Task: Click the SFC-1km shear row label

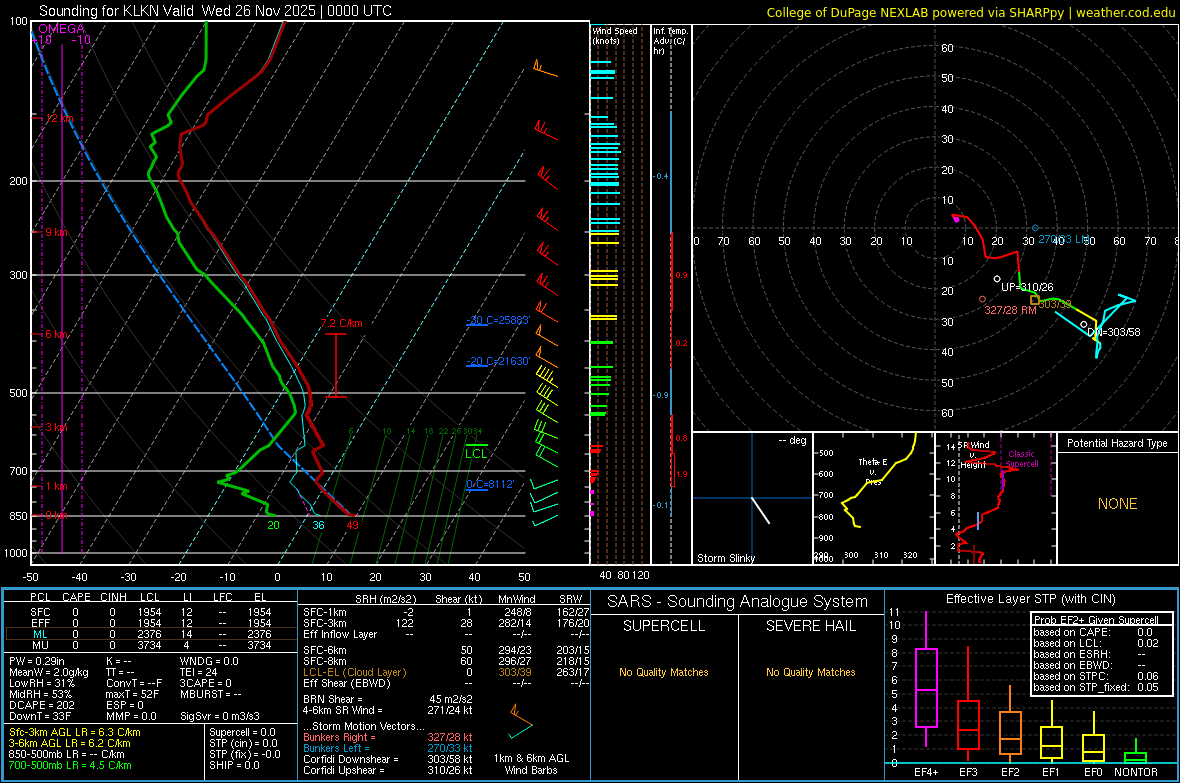Action: pos(325,612)
